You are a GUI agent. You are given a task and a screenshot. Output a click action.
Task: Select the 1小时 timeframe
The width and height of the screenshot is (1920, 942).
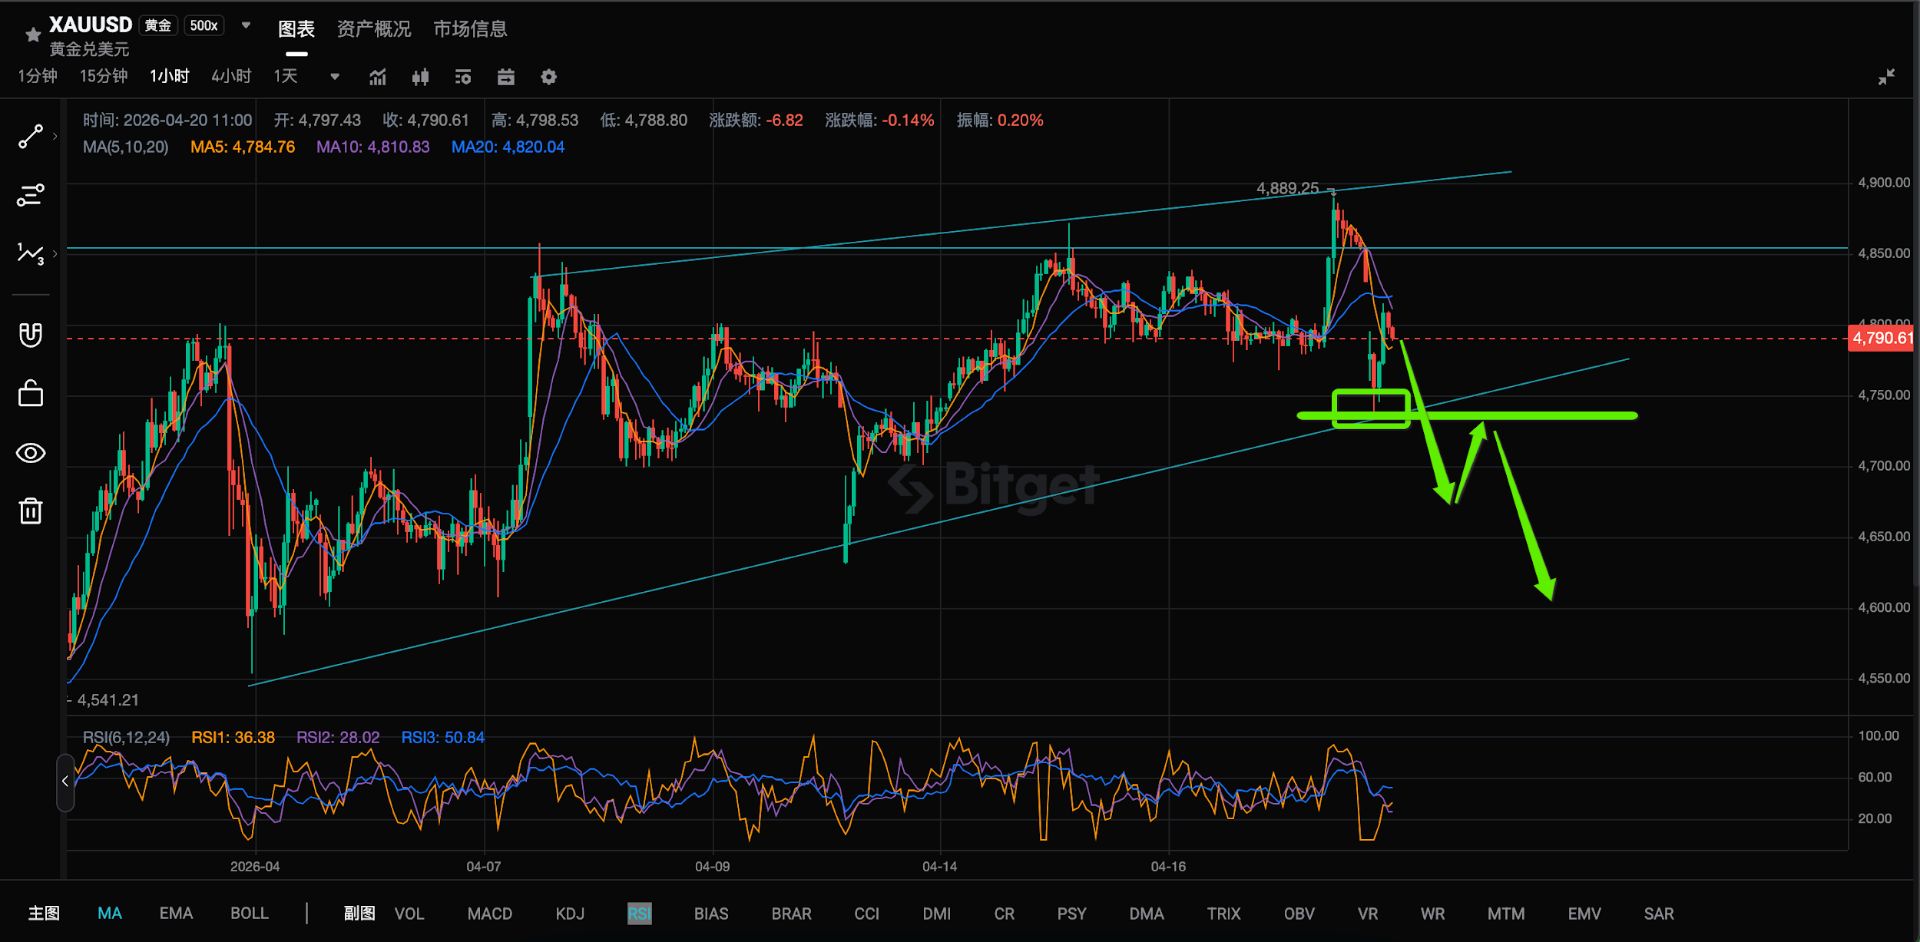click(x=170, y=76)
